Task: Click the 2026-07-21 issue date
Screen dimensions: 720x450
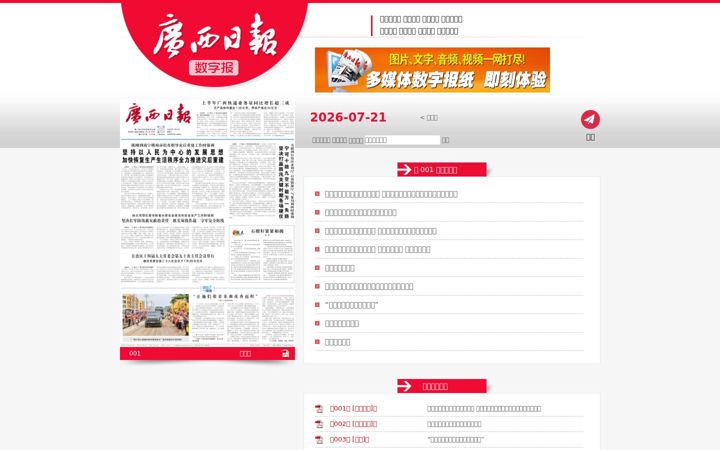Action: tap(348, 117)
